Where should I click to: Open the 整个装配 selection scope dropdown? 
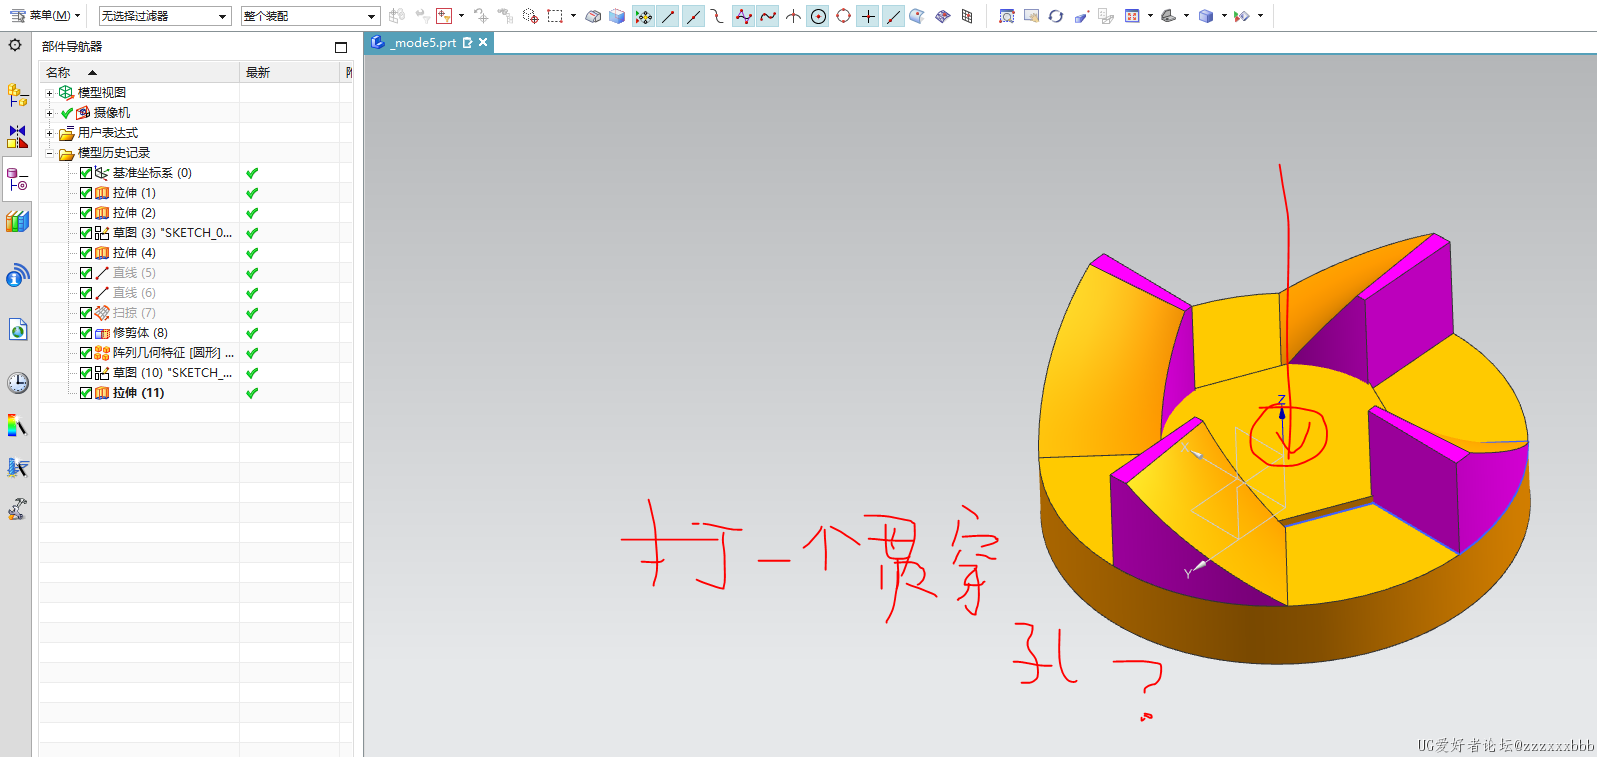[x=311, y=16]
